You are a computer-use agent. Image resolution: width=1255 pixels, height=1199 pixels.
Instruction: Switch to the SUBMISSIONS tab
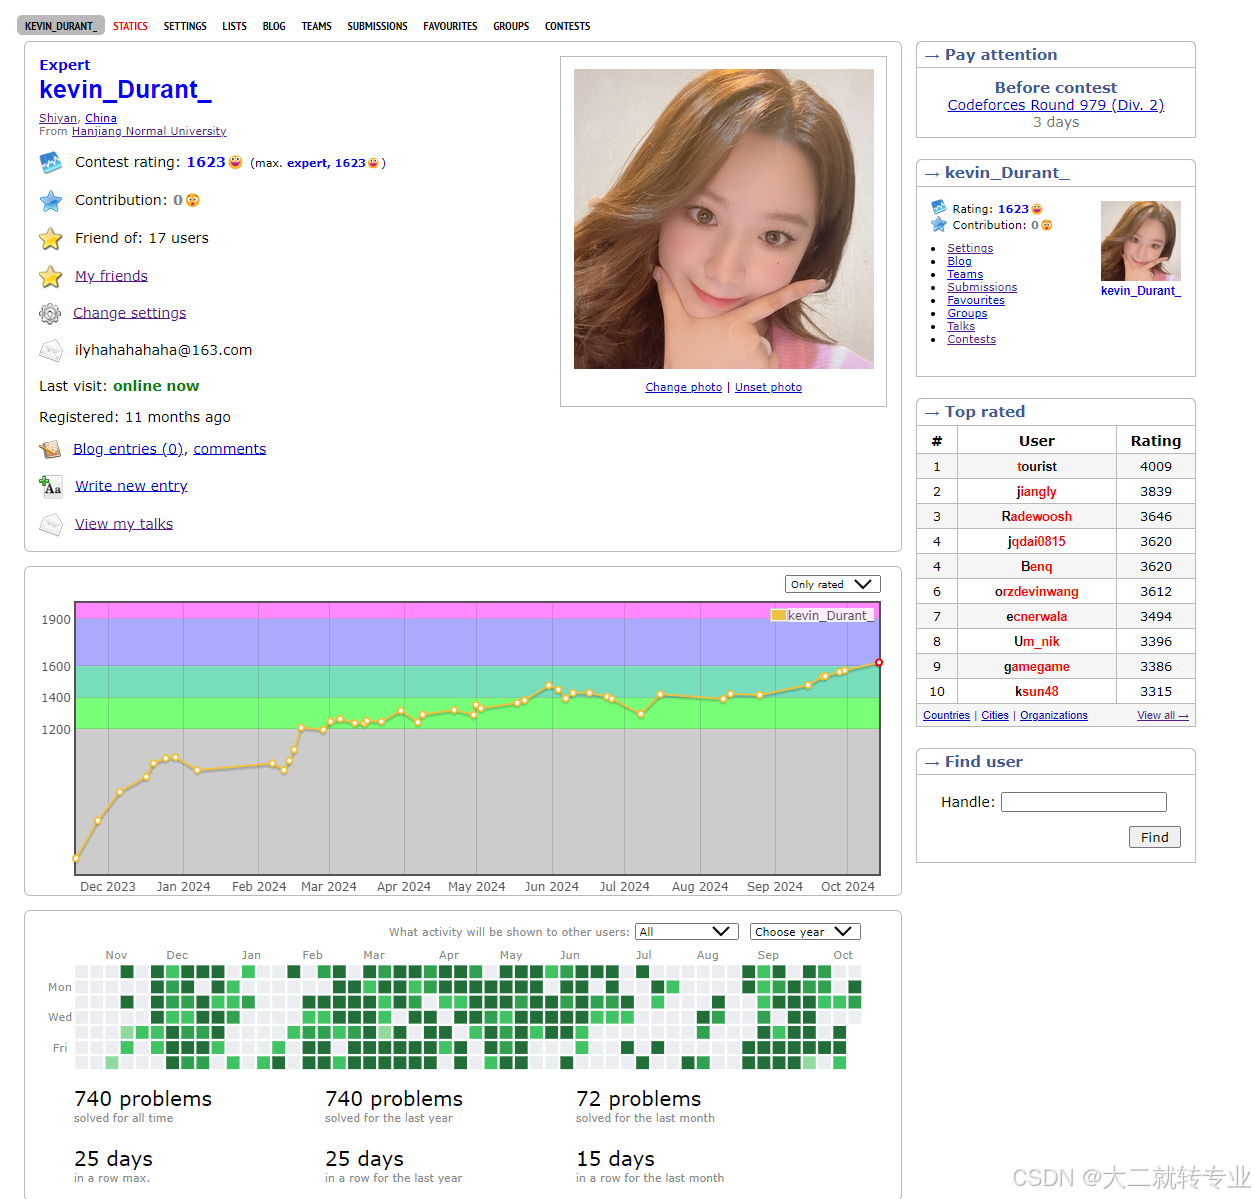(377, 26)
